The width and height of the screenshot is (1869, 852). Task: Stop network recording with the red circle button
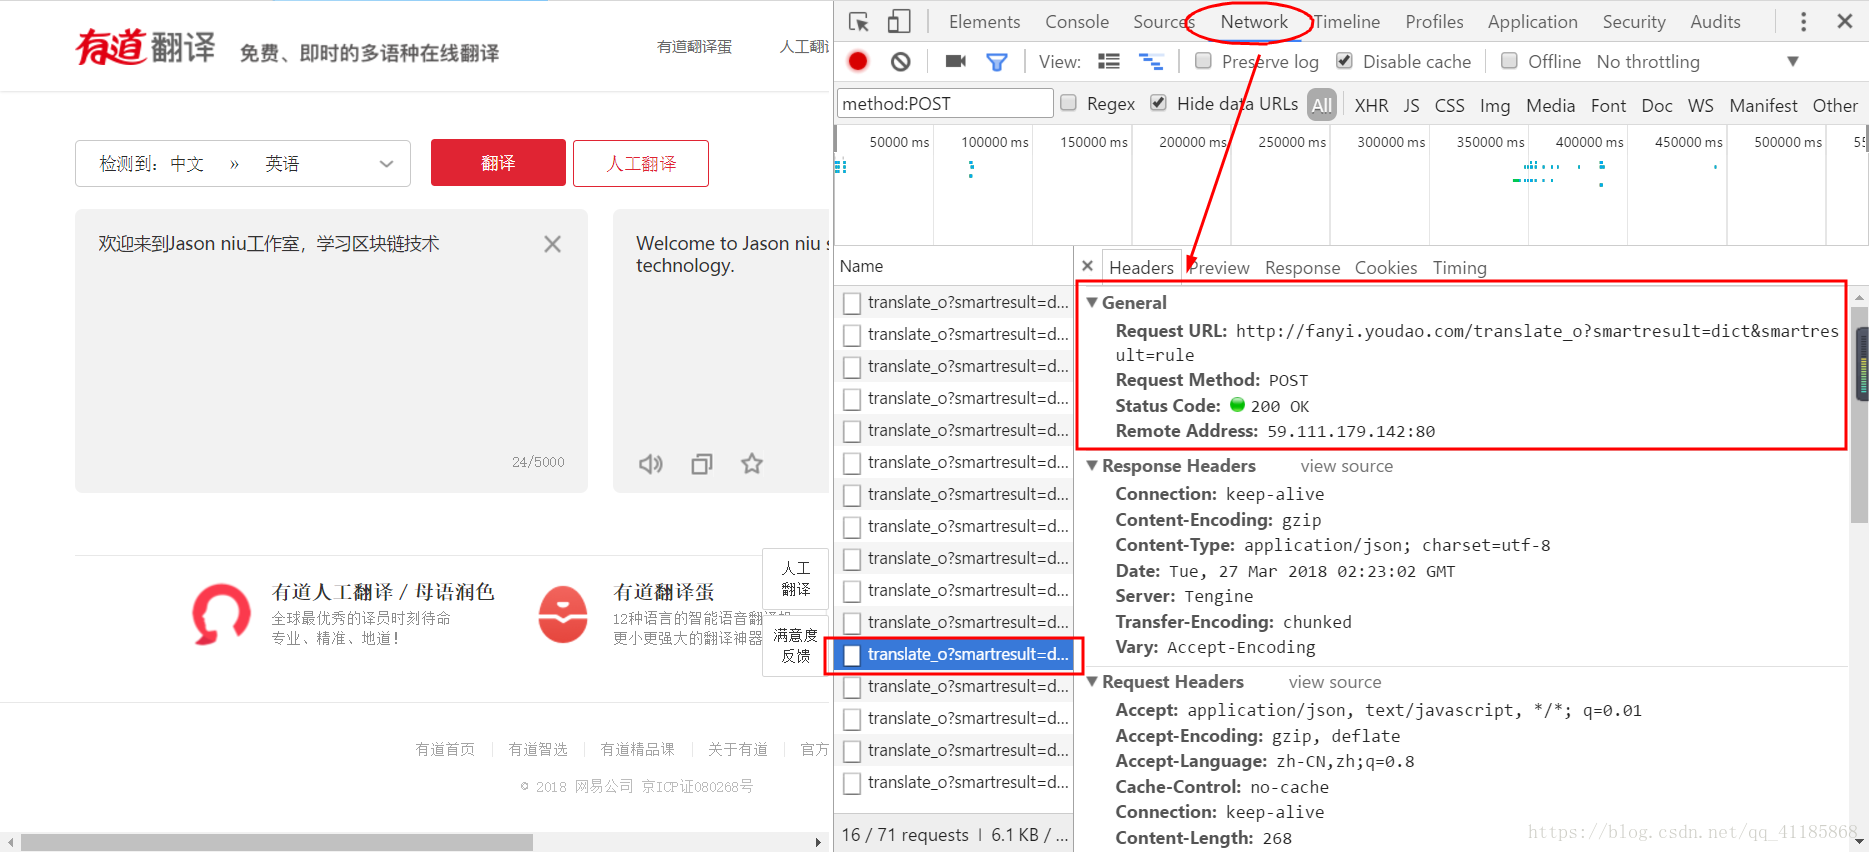point(858,61)
